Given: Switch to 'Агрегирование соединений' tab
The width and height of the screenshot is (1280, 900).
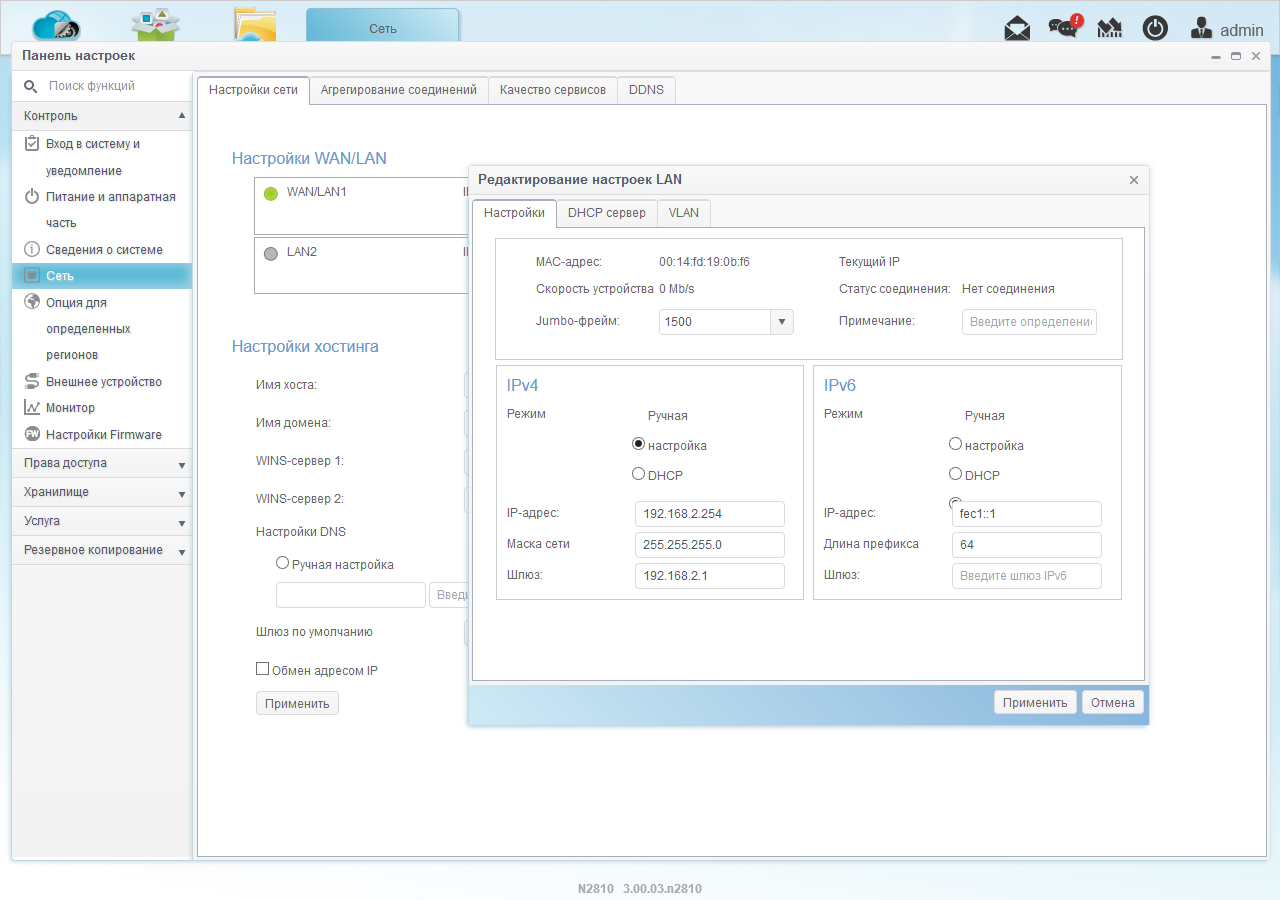Looking at the screenshot, I should [399, 90].
